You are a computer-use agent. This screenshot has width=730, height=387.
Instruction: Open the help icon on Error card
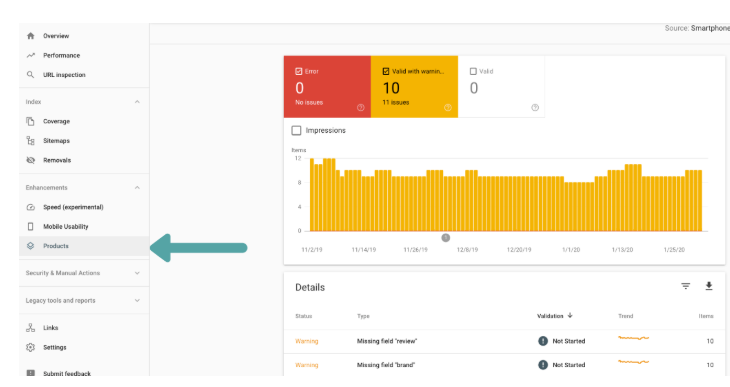point(360,108)
